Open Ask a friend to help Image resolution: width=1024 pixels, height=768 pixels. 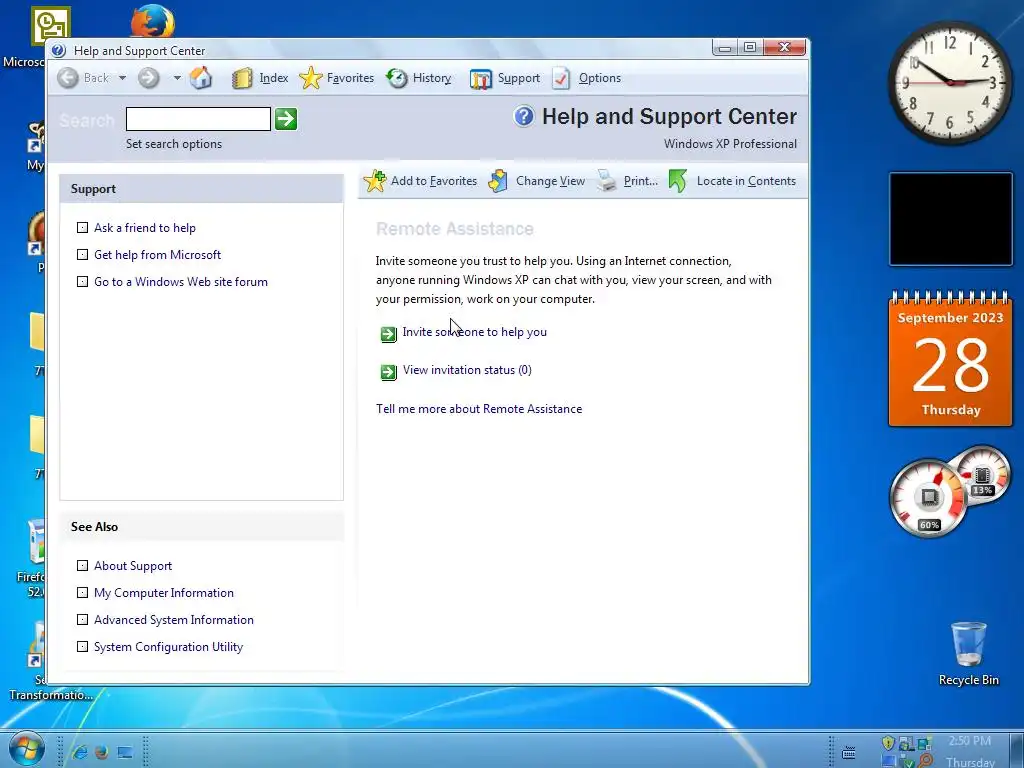click(x=145, y=227)
